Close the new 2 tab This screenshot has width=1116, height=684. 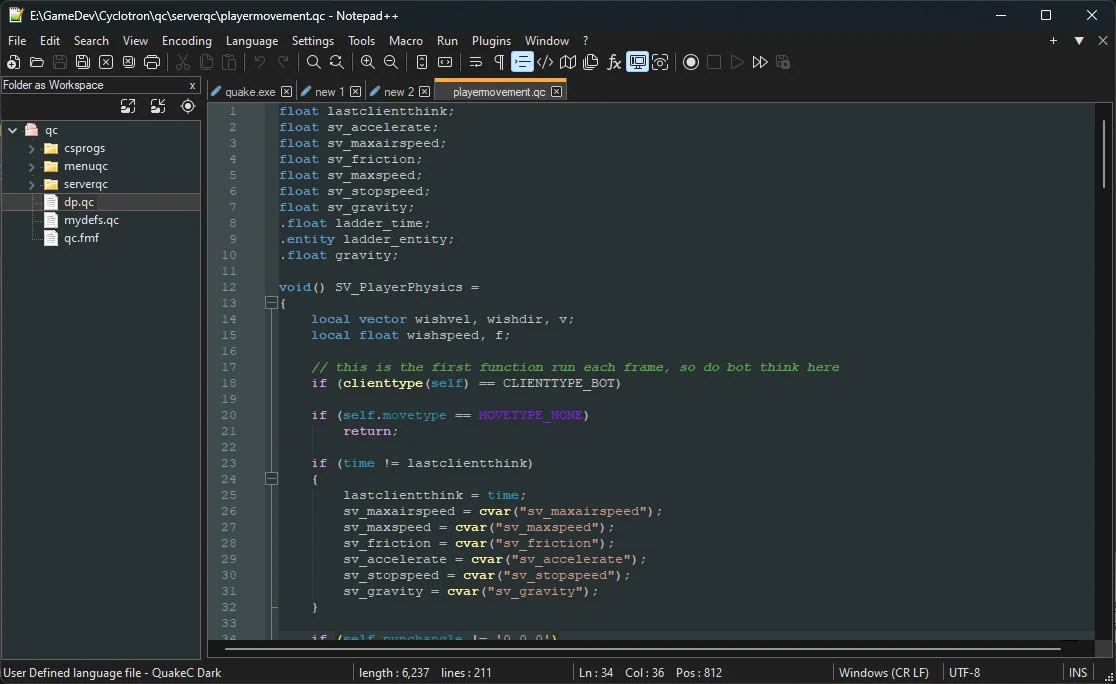click(425, 92)
